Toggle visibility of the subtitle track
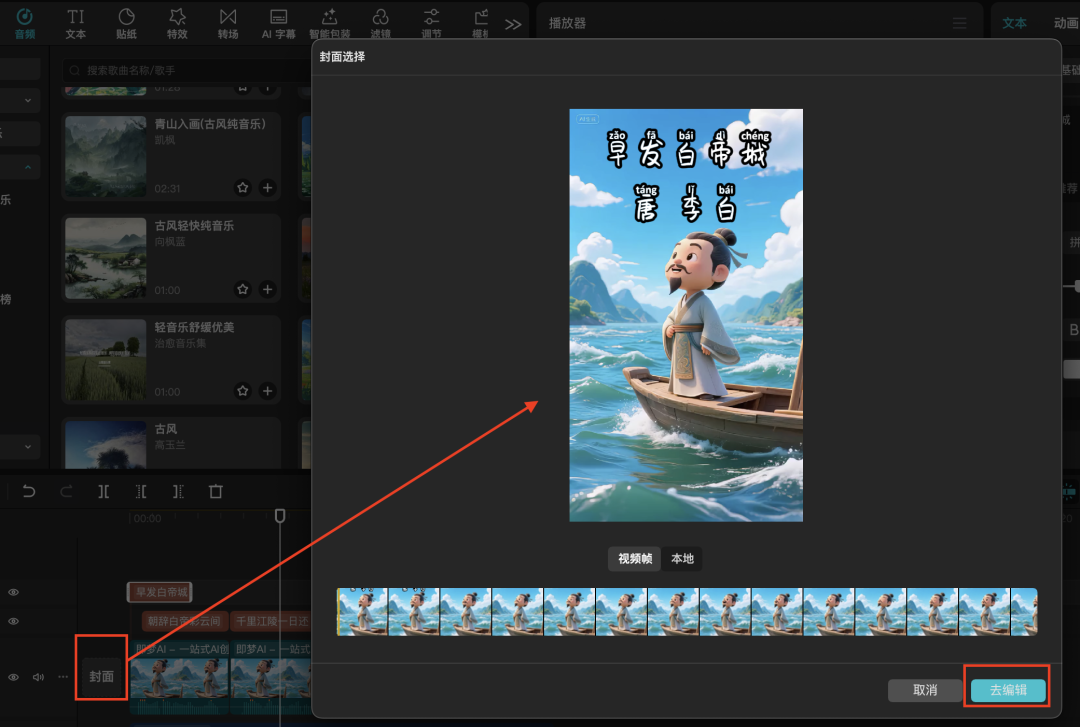The image size is (1080, 727). click(13, 621)
